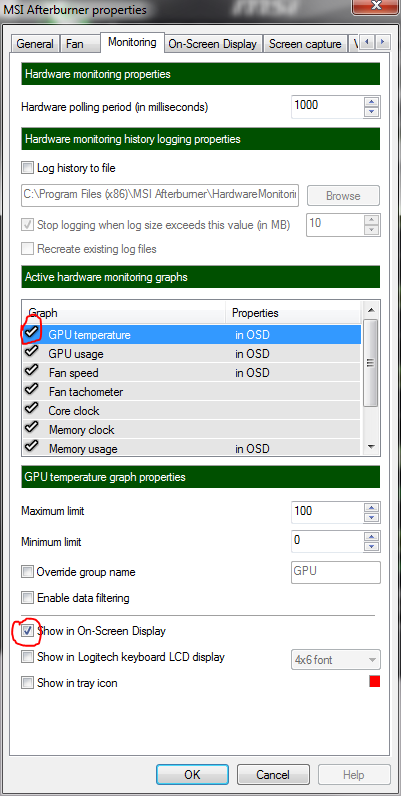Select the Memory usage row
This screenshot has height=796, width=401.
[x=192, y=448]
